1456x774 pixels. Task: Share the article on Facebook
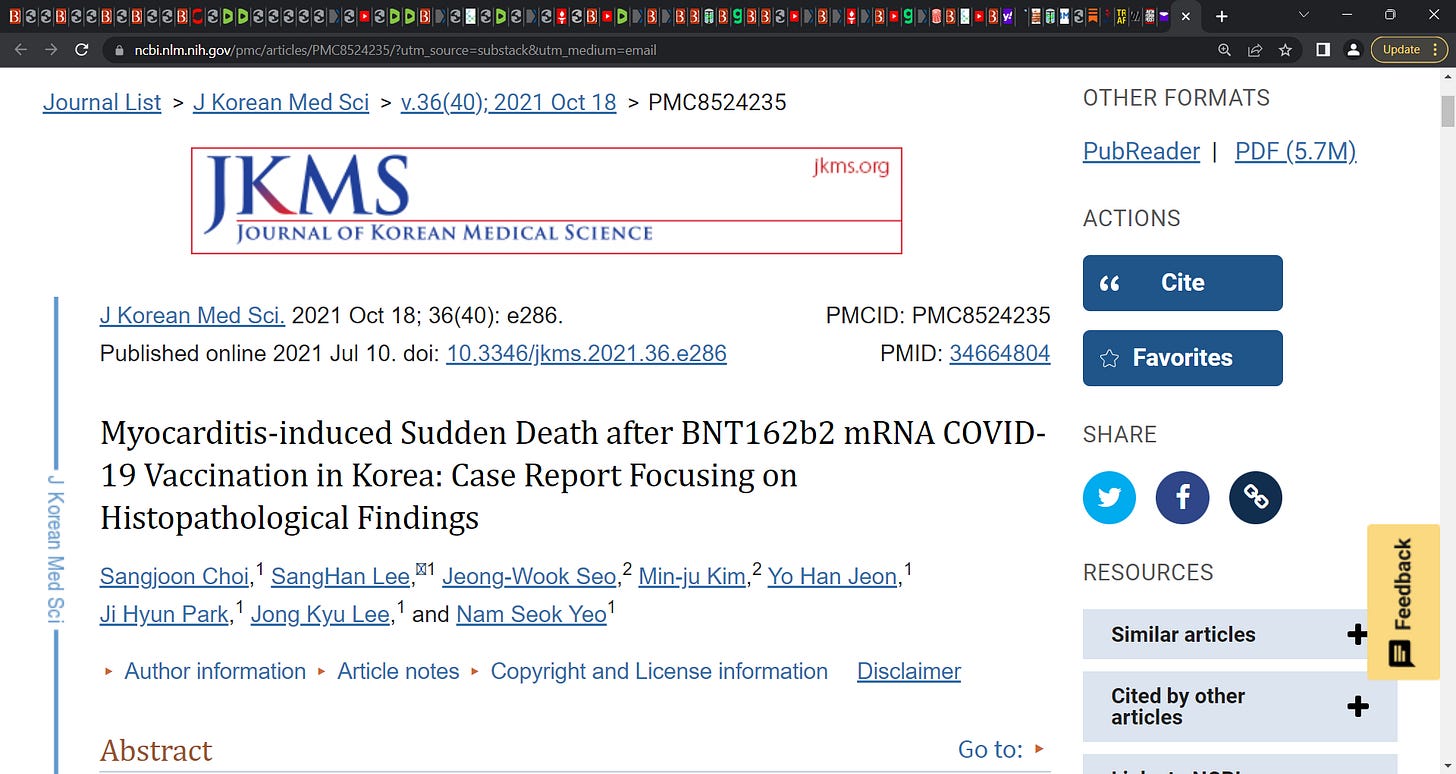(1182, 497)
